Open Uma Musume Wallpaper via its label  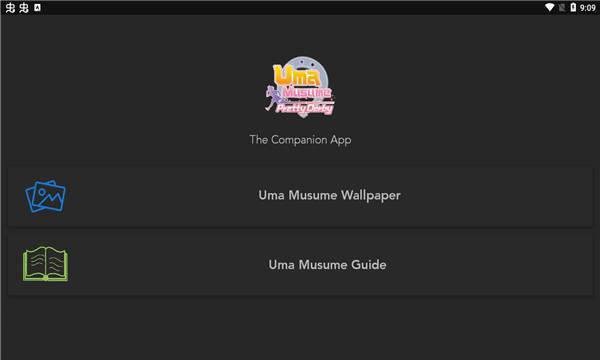coord(329,195)
